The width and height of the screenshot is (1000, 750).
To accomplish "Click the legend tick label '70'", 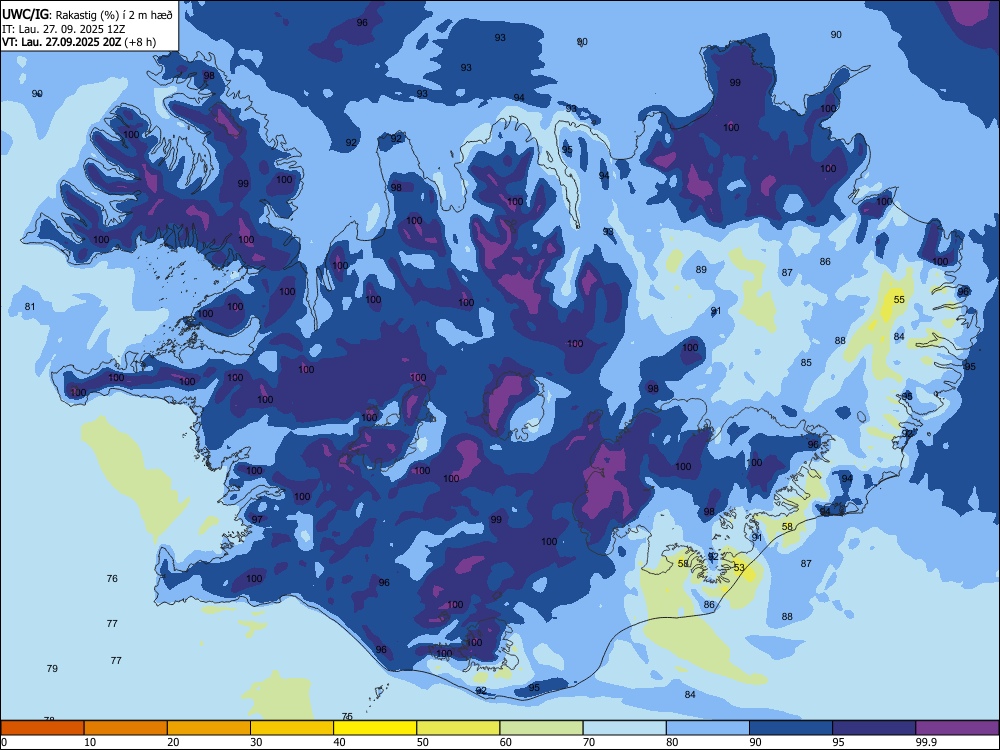I will click(589, 742).
